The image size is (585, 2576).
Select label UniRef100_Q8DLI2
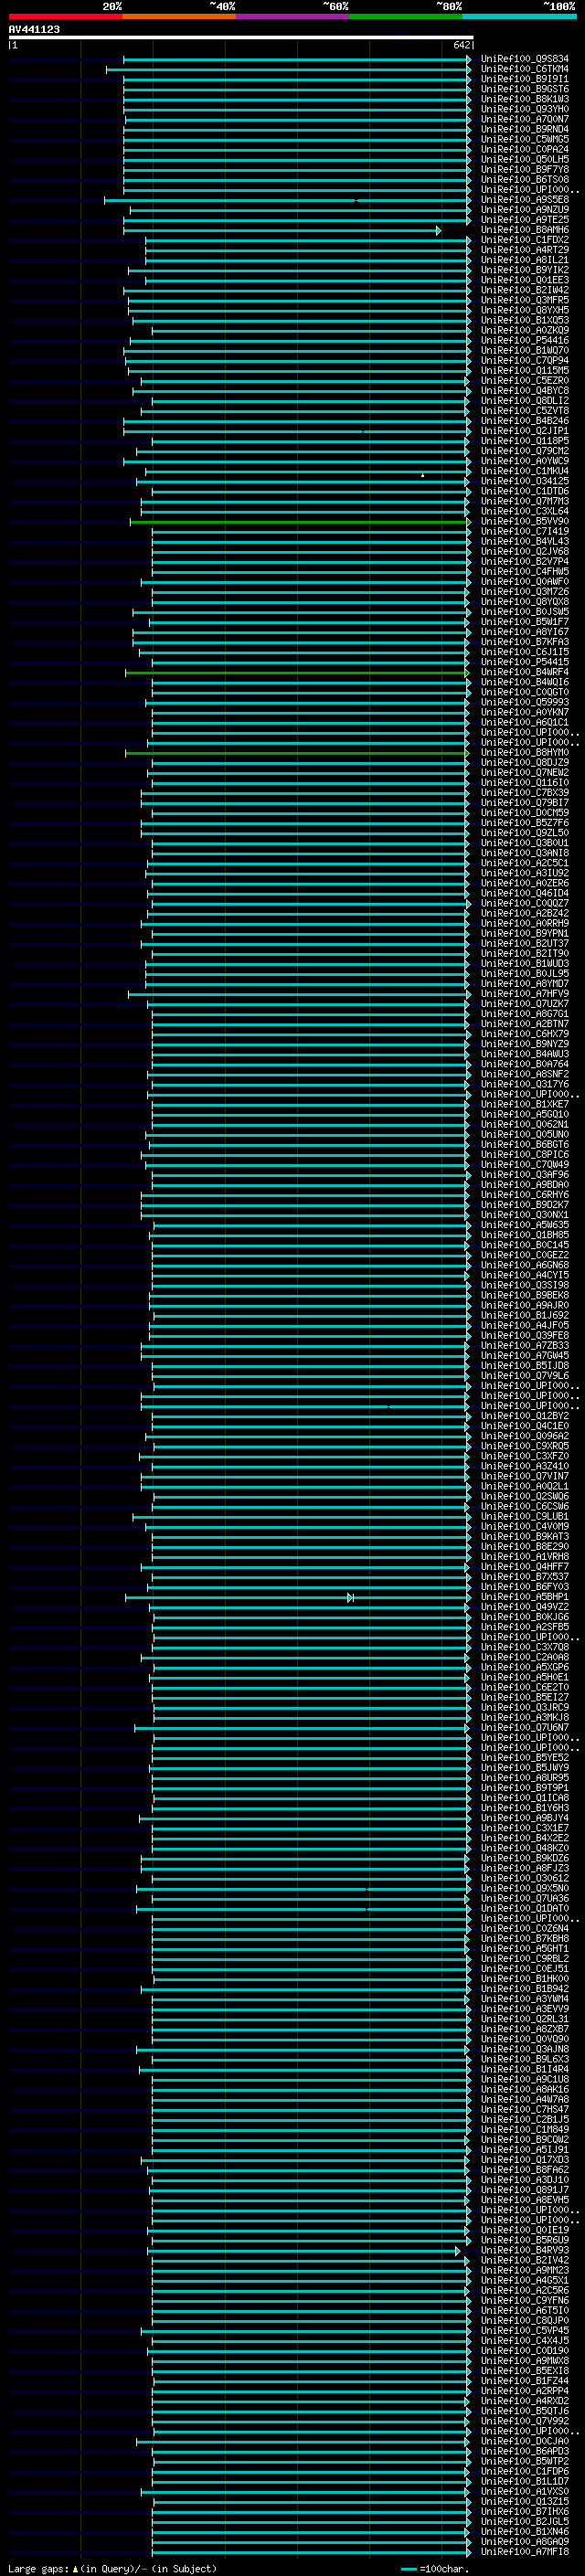coord(525,401)
